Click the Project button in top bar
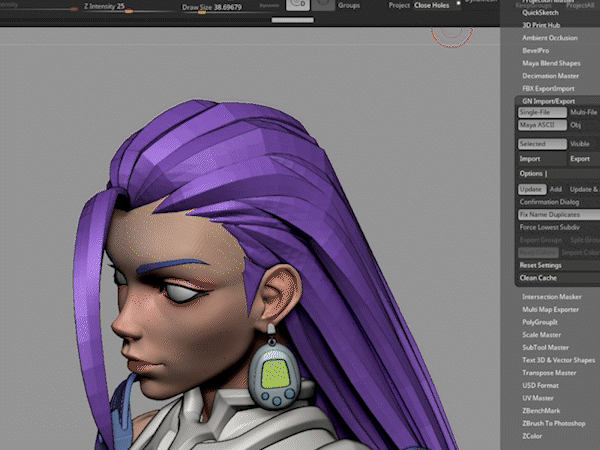Screen dimensions: 600x450 coord(399,5)
